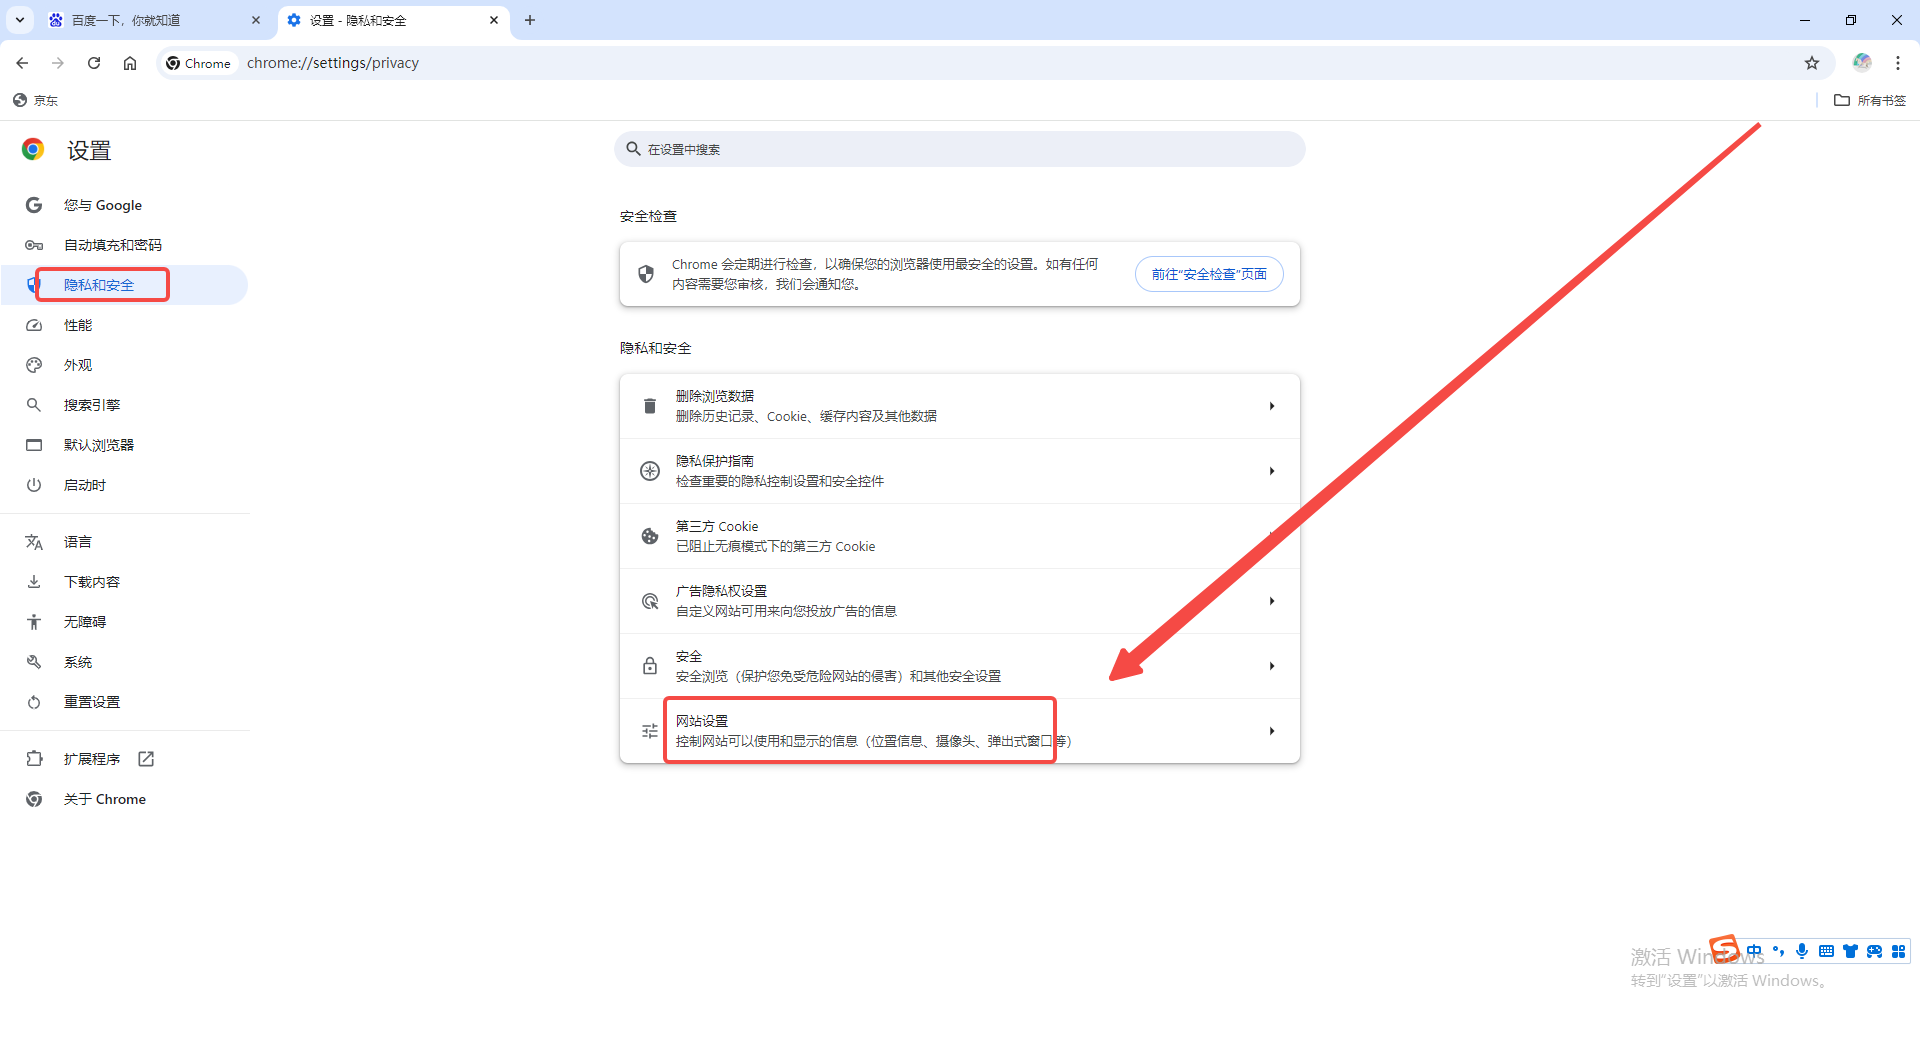Click the 搜索引擎 magnifier icon
Image resolution: width=1920 pixels, height=1040 pixels.
click(33, 404)
